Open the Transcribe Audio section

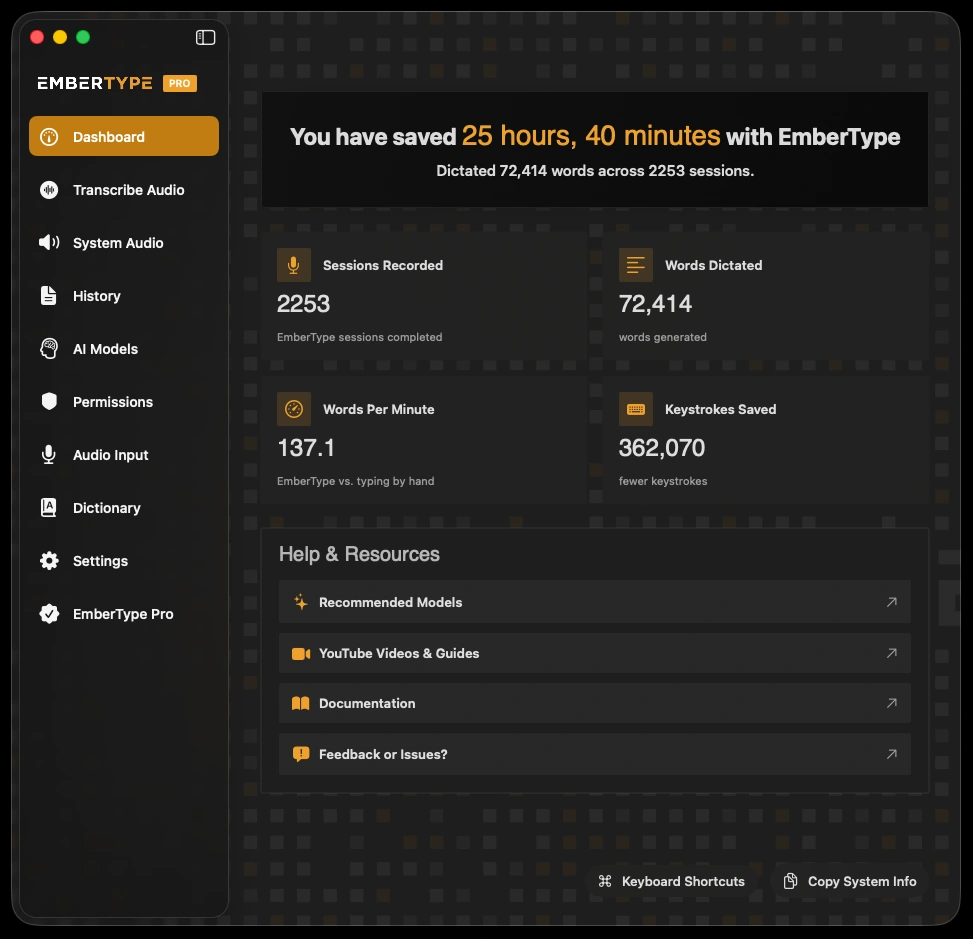pyautogui.click(x=124, y=190)
